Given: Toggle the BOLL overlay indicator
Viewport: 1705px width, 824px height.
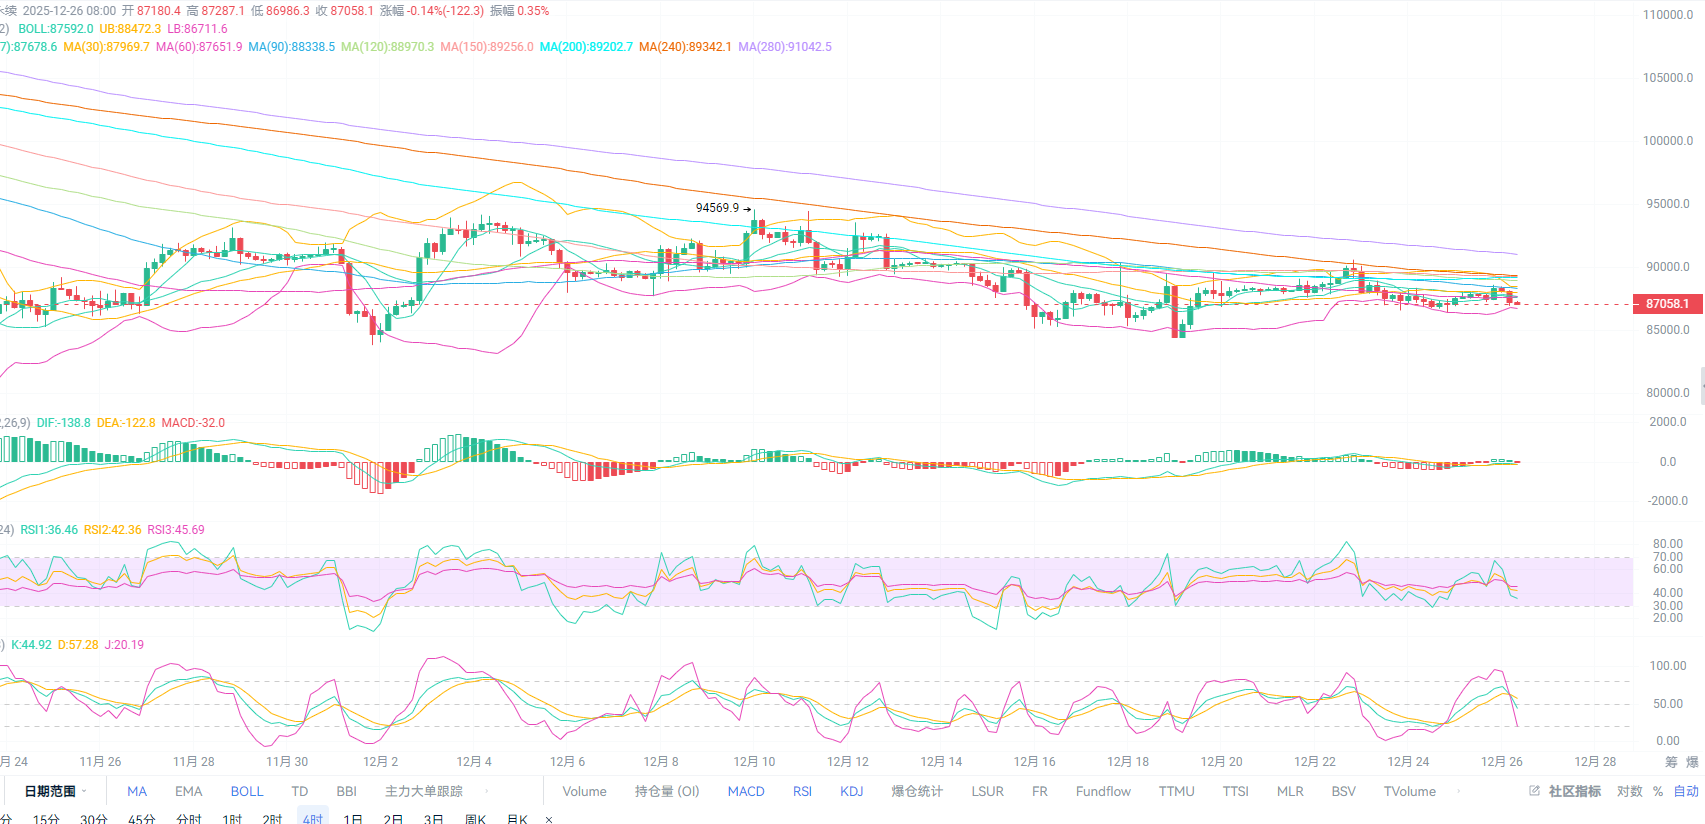Looking at the screenshot, I should point(247,791).
